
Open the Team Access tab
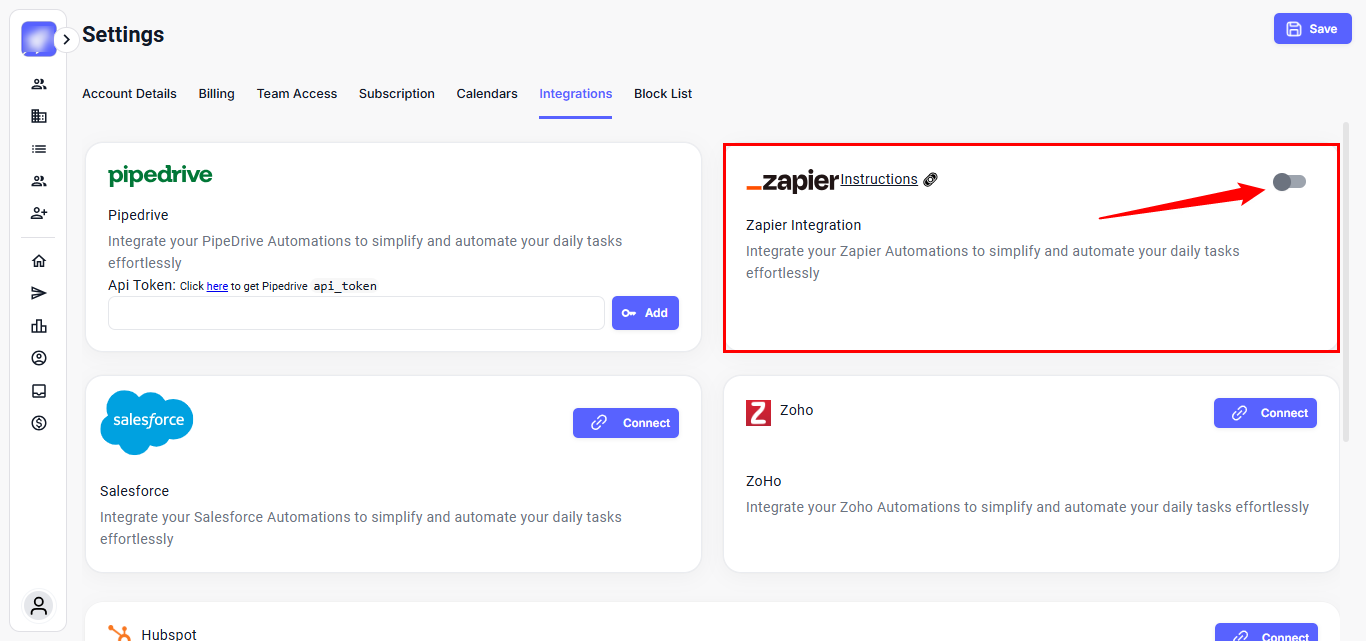(297, 94)
